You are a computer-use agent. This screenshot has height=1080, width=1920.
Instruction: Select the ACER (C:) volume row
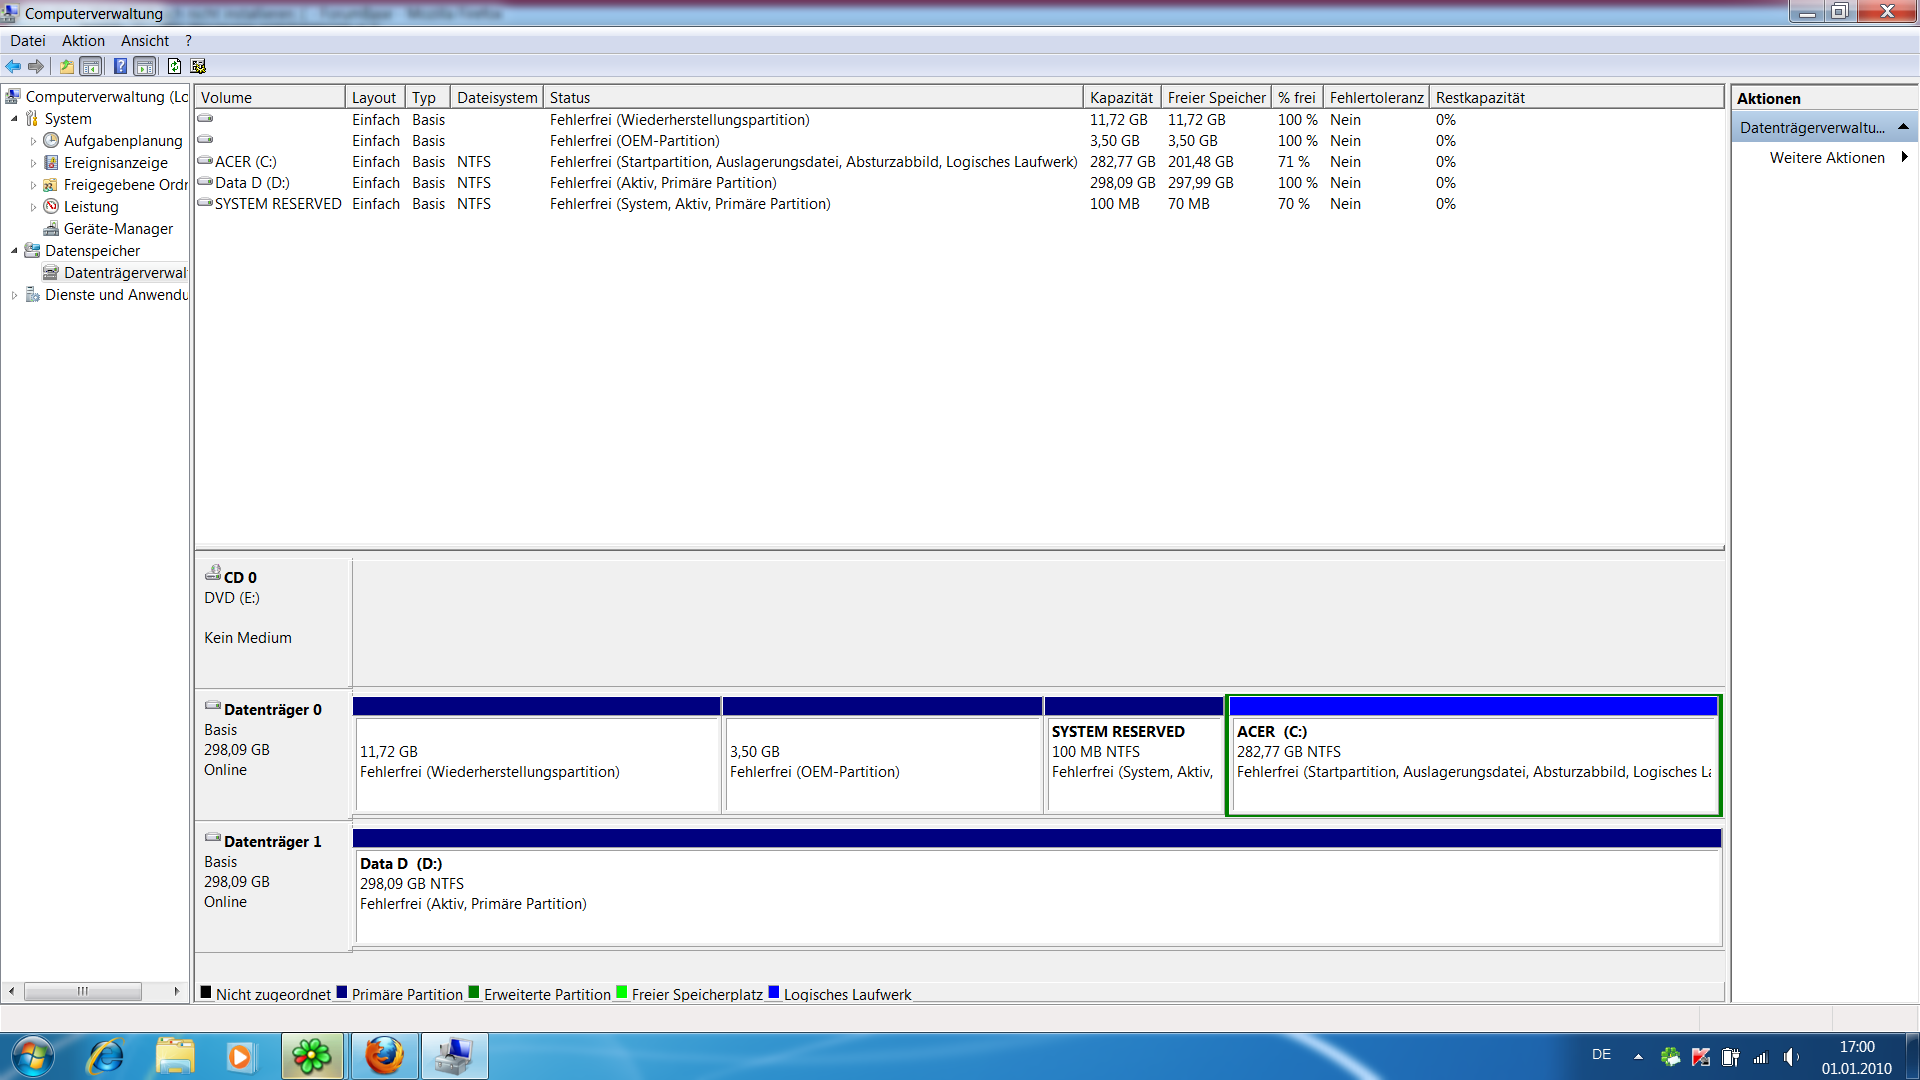(246, 162)
